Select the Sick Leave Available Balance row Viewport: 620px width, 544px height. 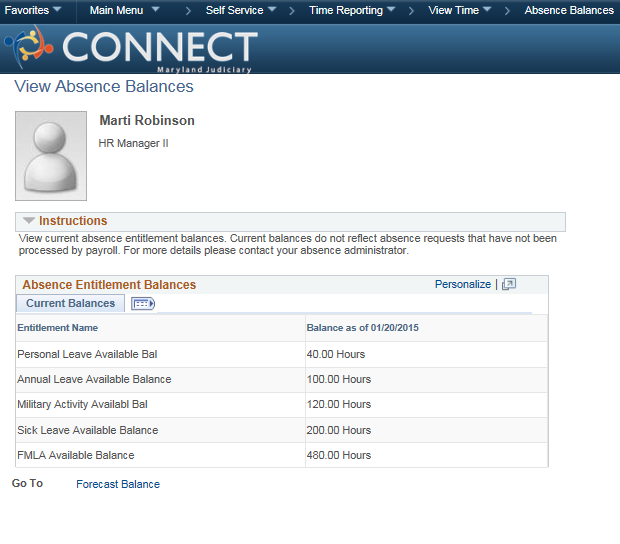(88, 430)
